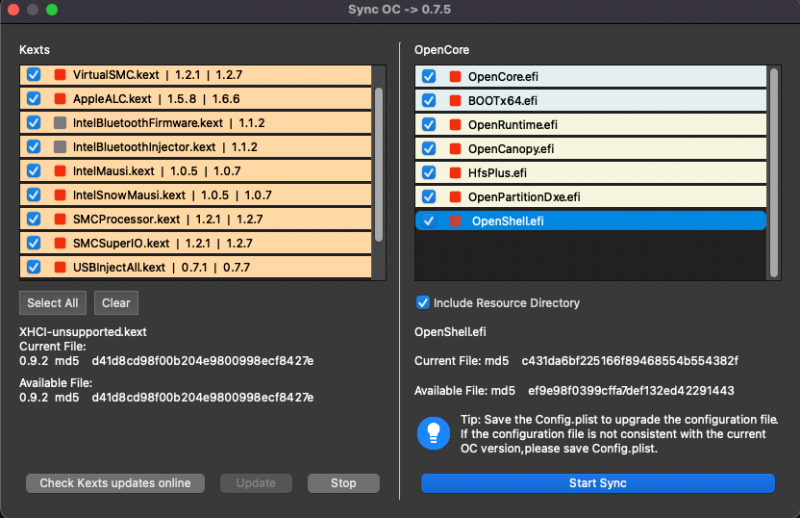Click red status square of AppleALC.kext
This screenshot has width=800, height=518.
coord(60,98)
